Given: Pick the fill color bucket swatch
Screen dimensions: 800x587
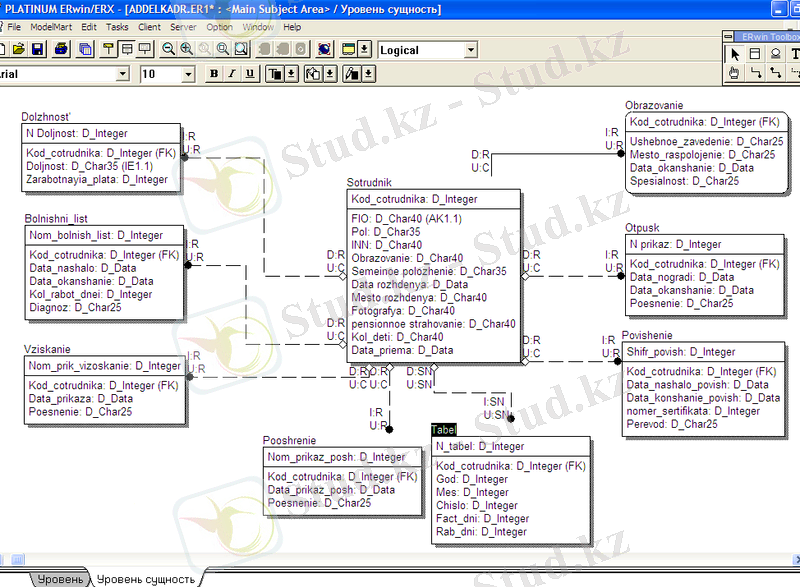Looking at the screenshot, I should point(314,74).
